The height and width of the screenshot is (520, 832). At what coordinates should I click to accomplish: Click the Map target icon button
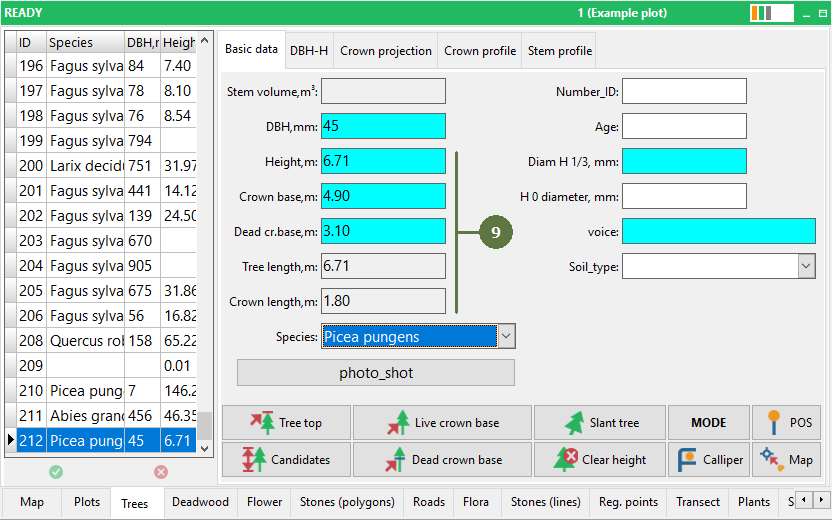click(x=786, y=460)
